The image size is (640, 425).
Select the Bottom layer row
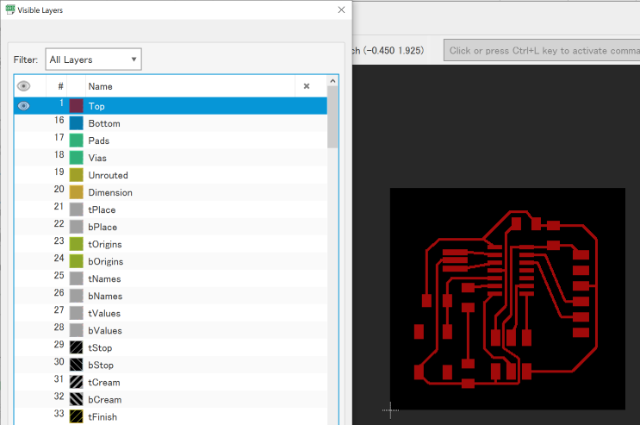(x=171, y=123)
